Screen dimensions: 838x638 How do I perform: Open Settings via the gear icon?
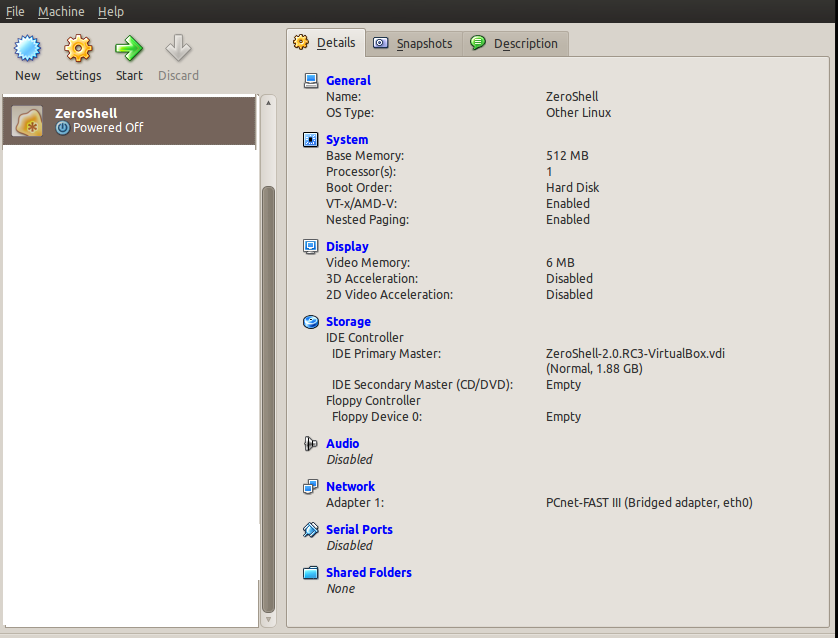78,49
